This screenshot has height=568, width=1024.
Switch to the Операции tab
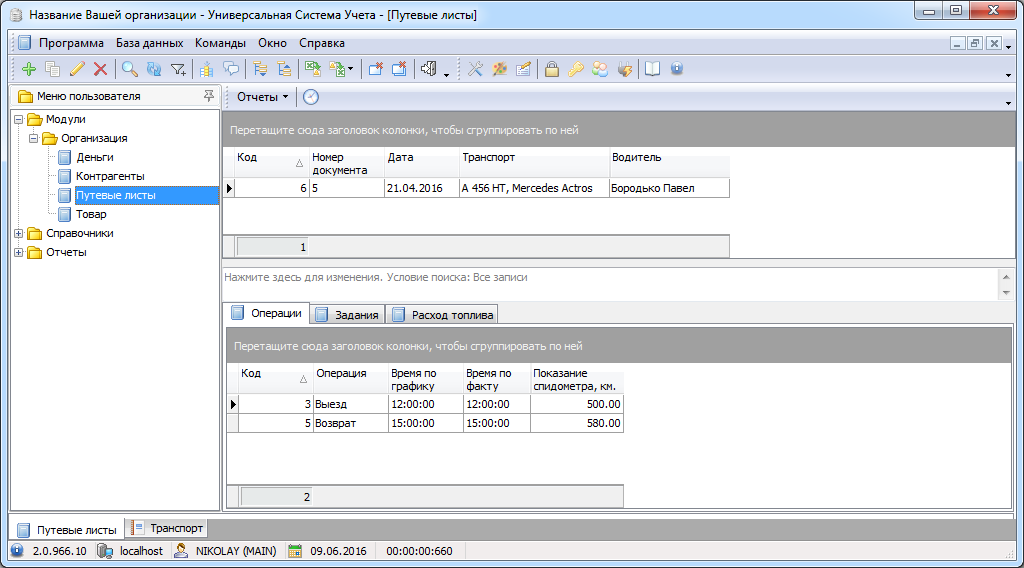(268, 313)
